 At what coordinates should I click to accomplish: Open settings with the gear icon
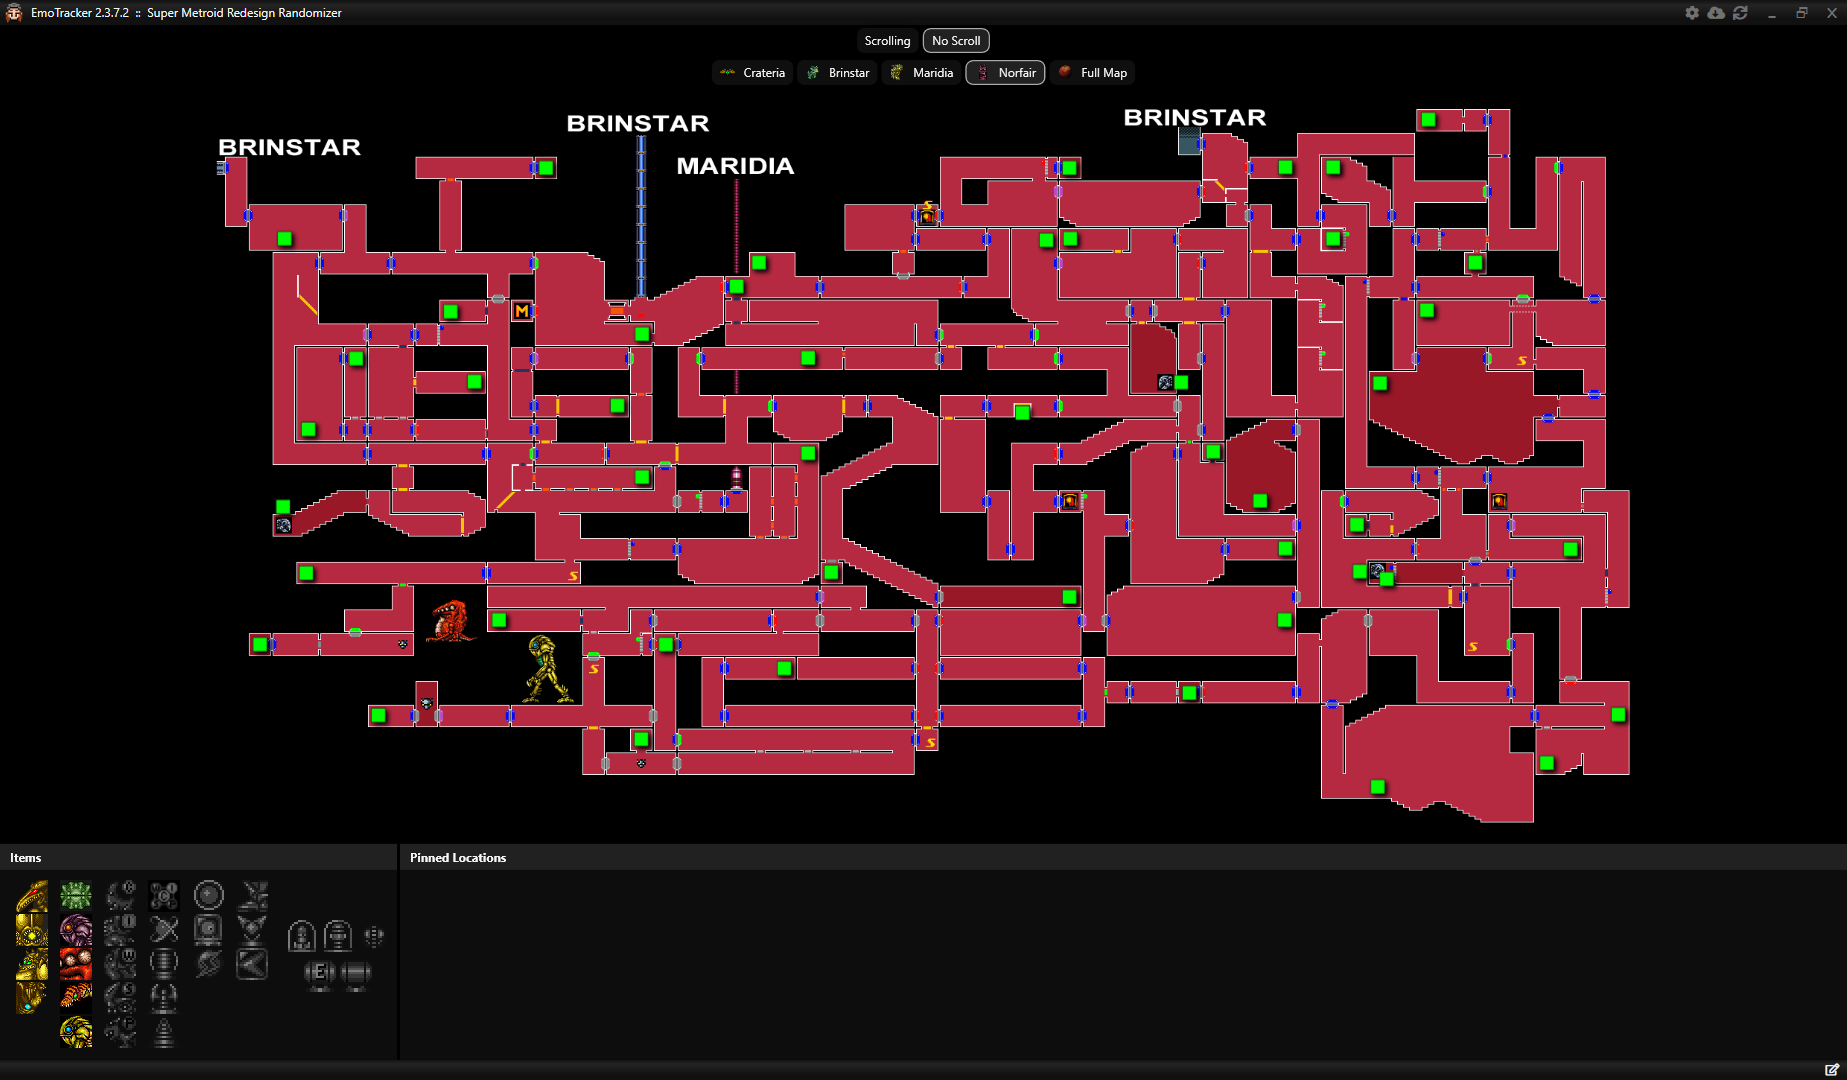tap(1692, 13)
